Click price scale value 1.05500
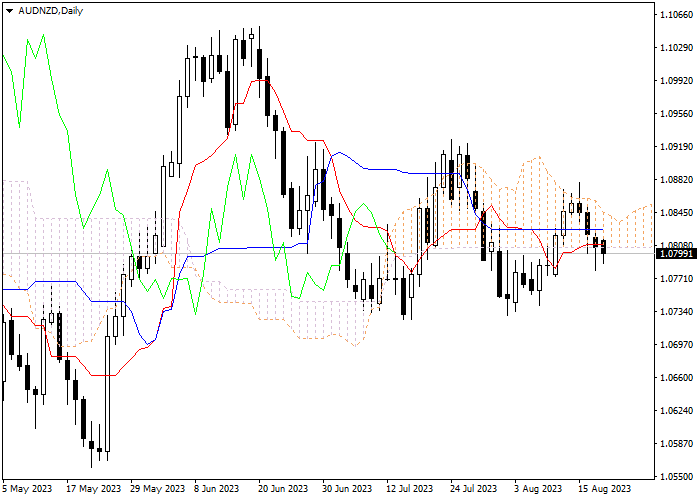Viewport: 700px width, 500px height. coord(677,477)
